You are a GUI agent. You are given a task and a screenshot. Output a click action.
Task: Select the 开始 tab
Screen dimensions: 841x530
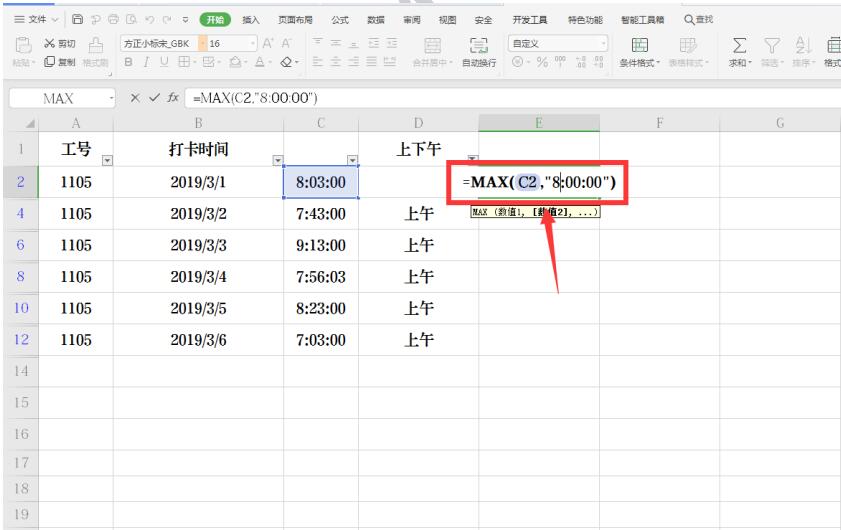(215, 20)
